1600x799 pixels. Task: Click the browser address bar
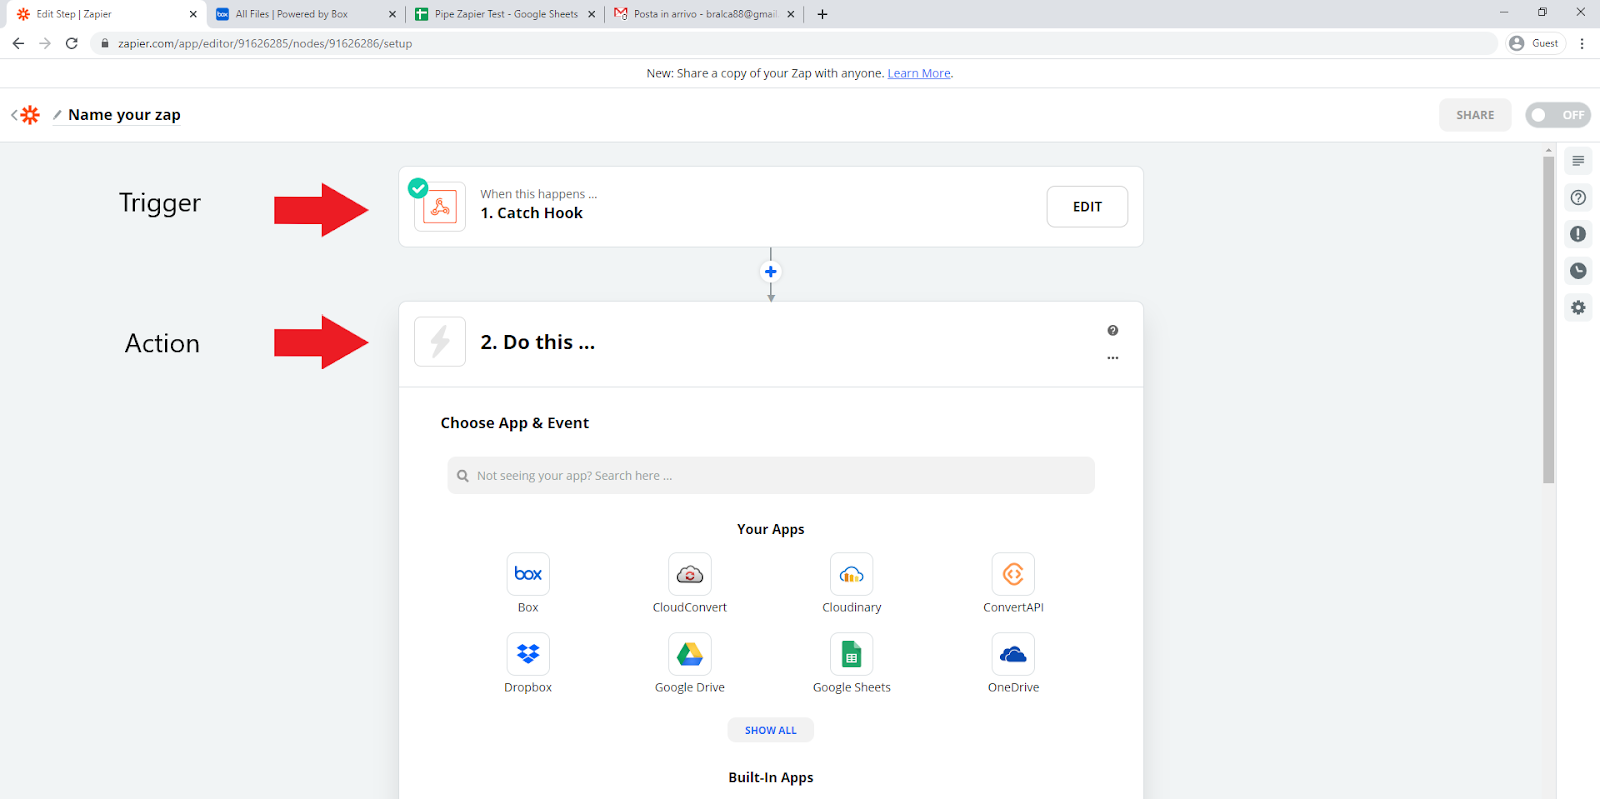tap(795, 43)
